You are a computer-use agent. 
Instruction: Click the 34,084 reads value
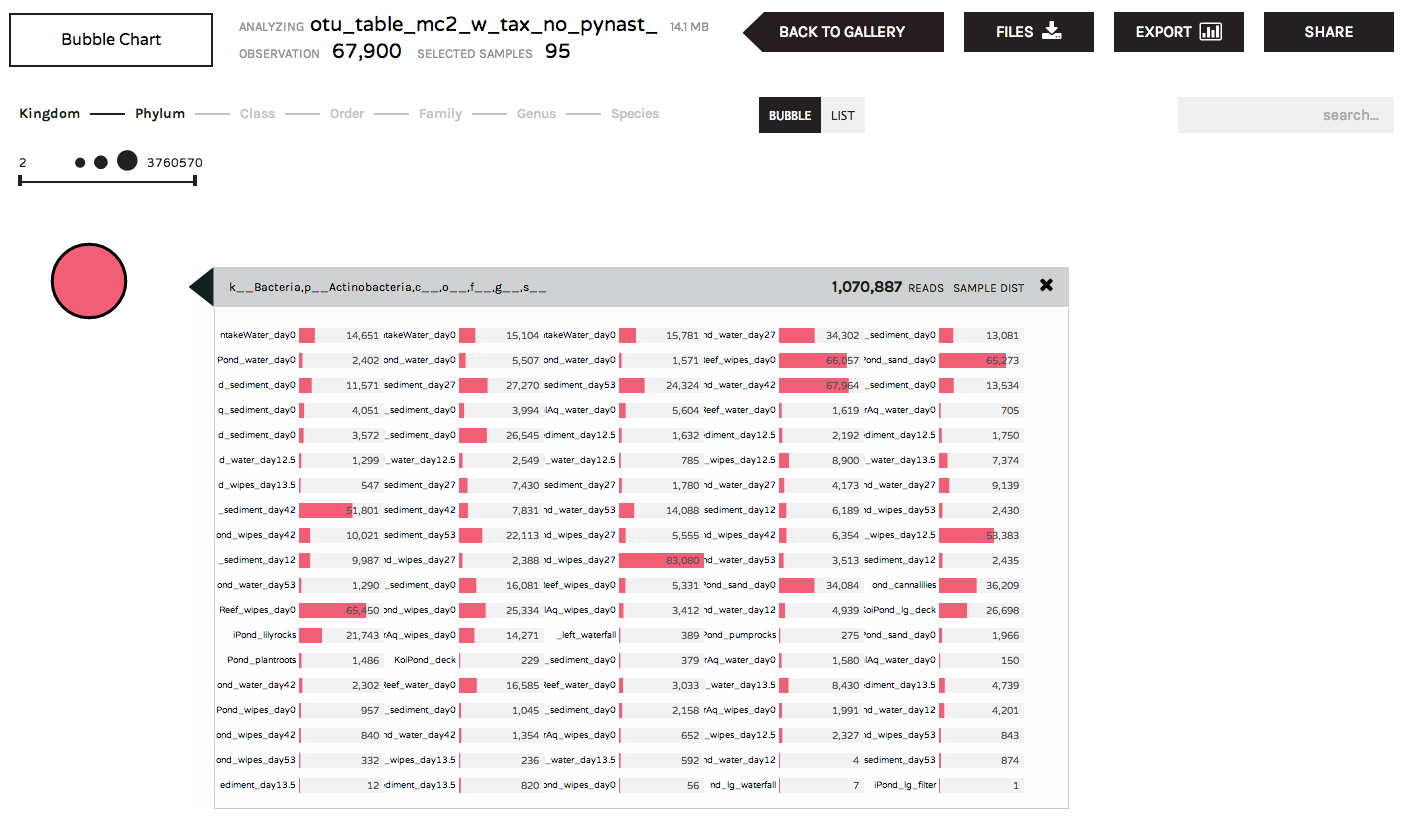coord(841,585)
